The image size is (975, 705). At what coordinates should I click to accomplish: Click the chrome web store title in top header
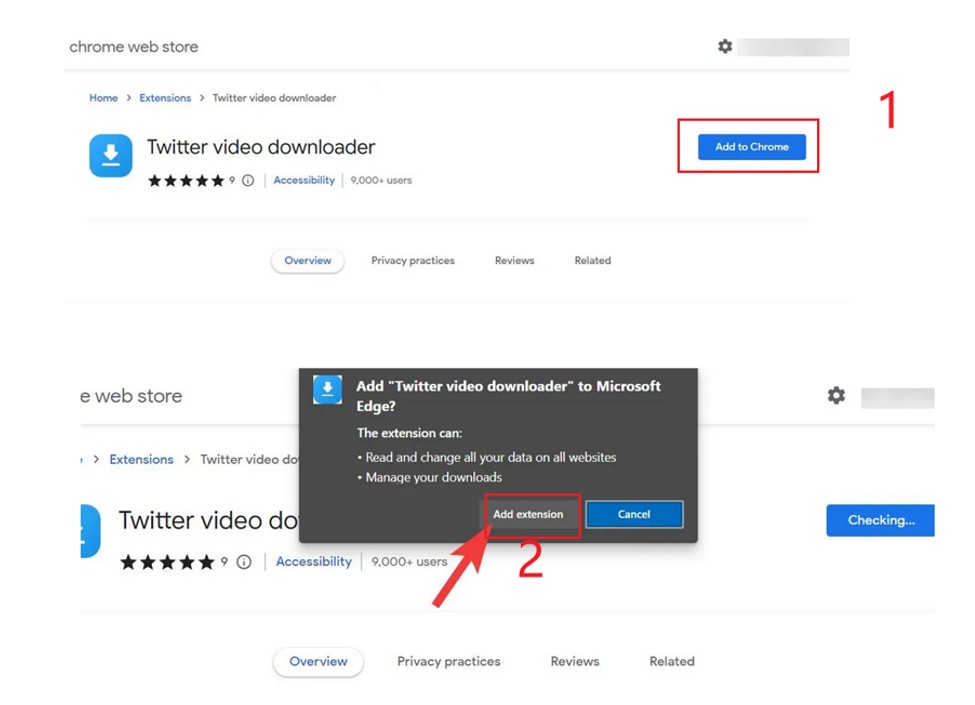pyautogui.click(x=134, y=47)
